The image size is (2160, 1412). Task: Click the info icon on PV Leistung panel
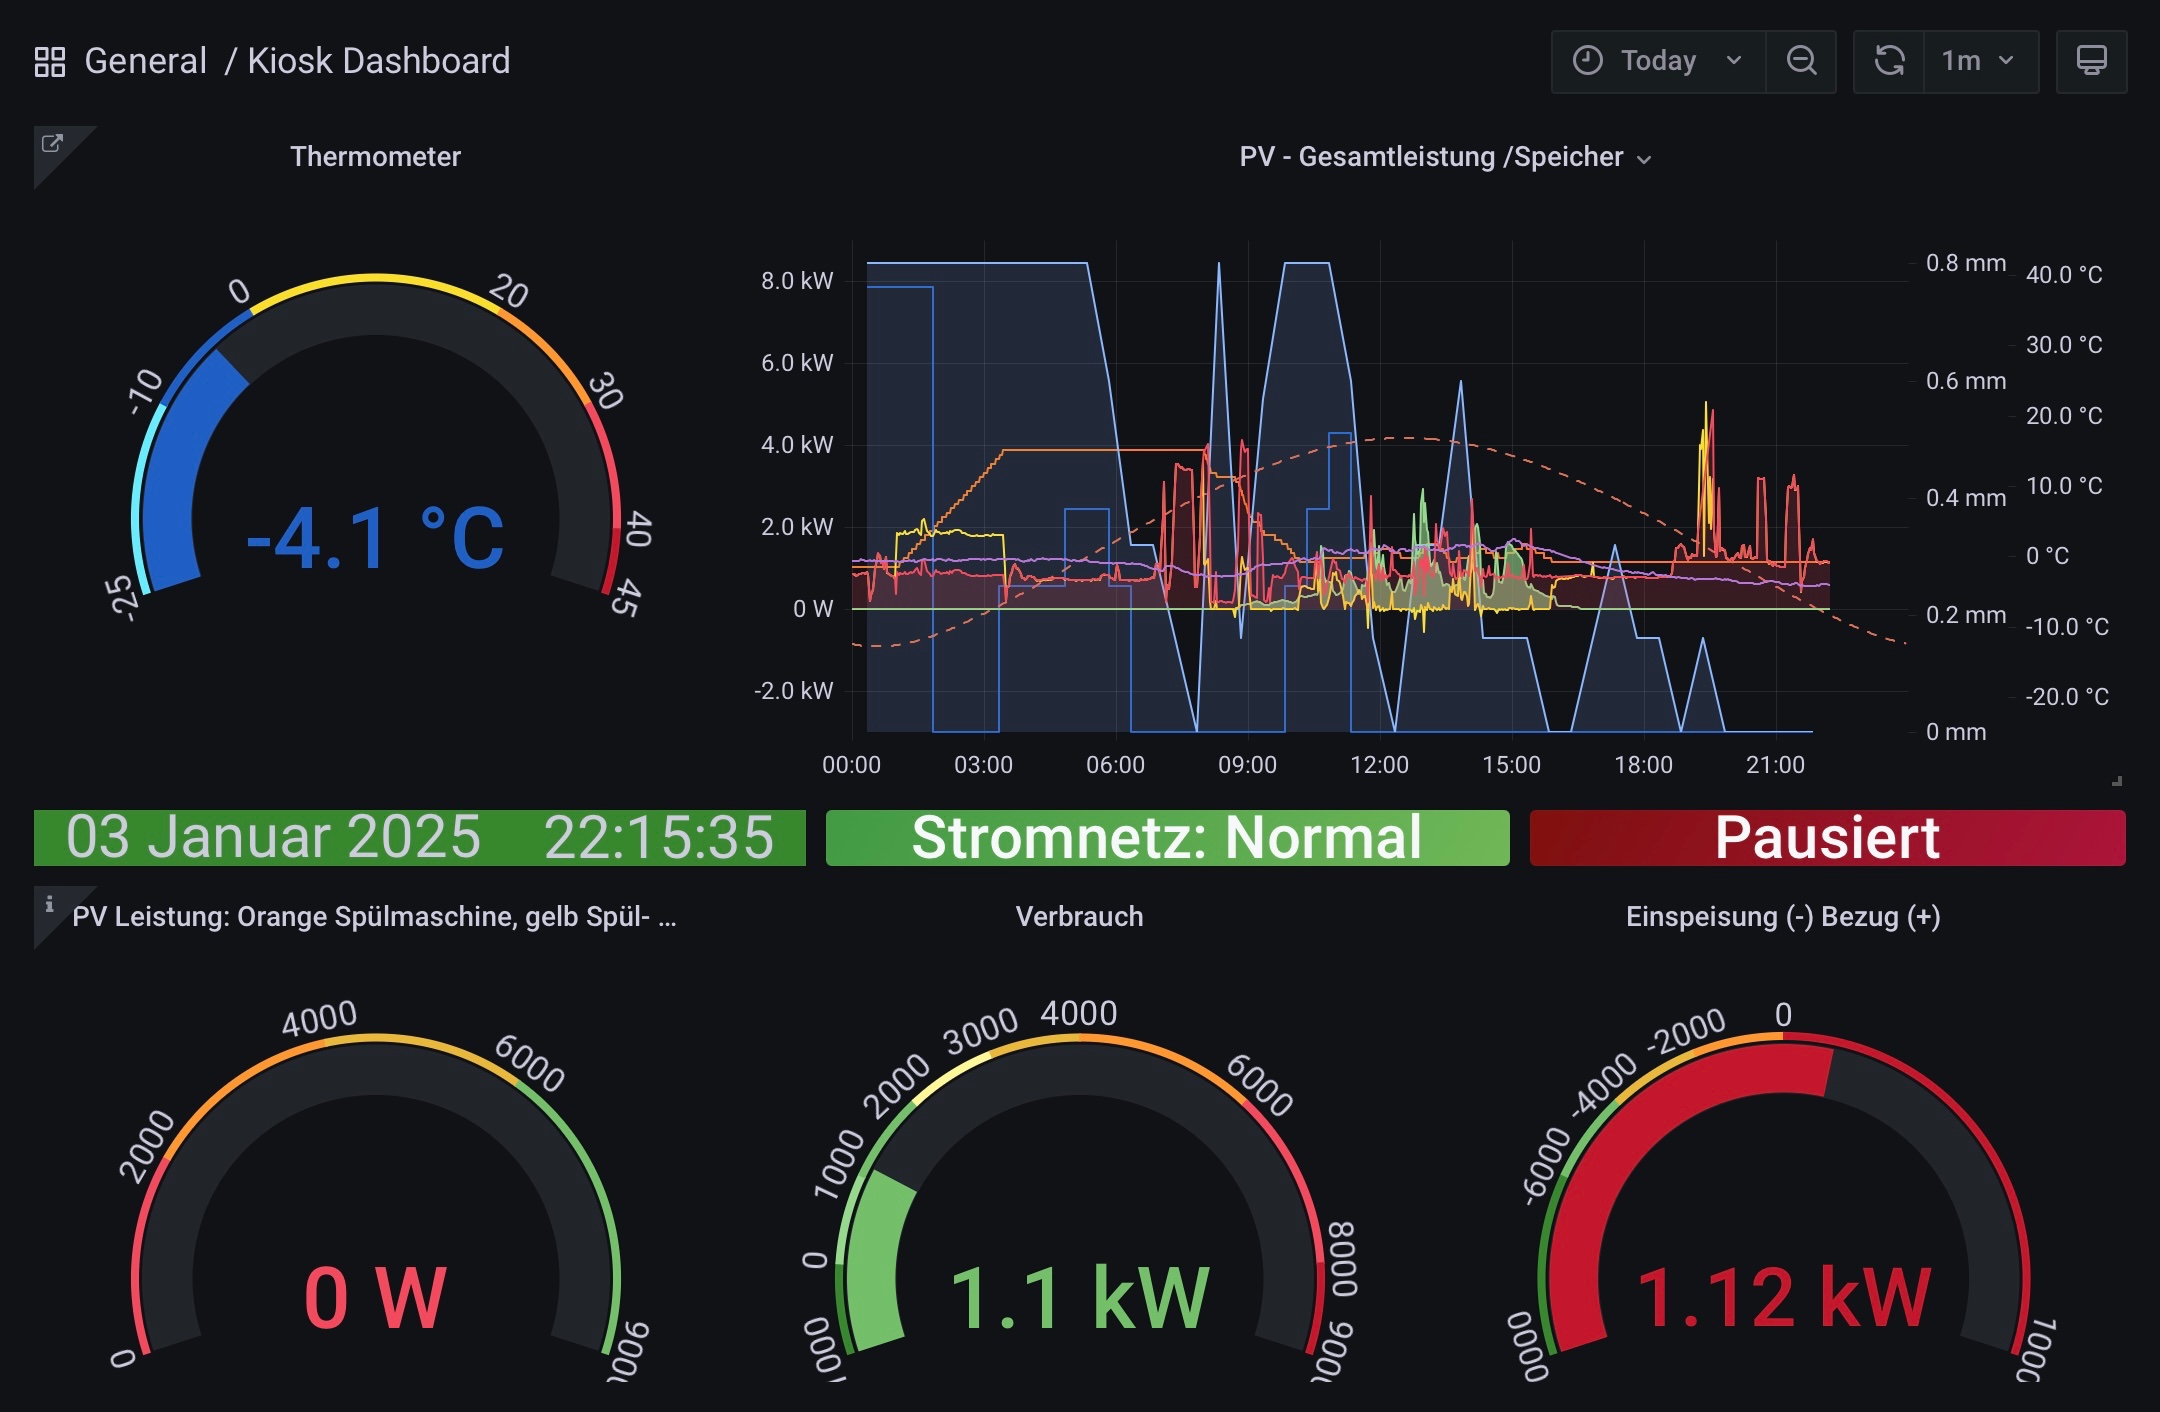click(49, 904)
